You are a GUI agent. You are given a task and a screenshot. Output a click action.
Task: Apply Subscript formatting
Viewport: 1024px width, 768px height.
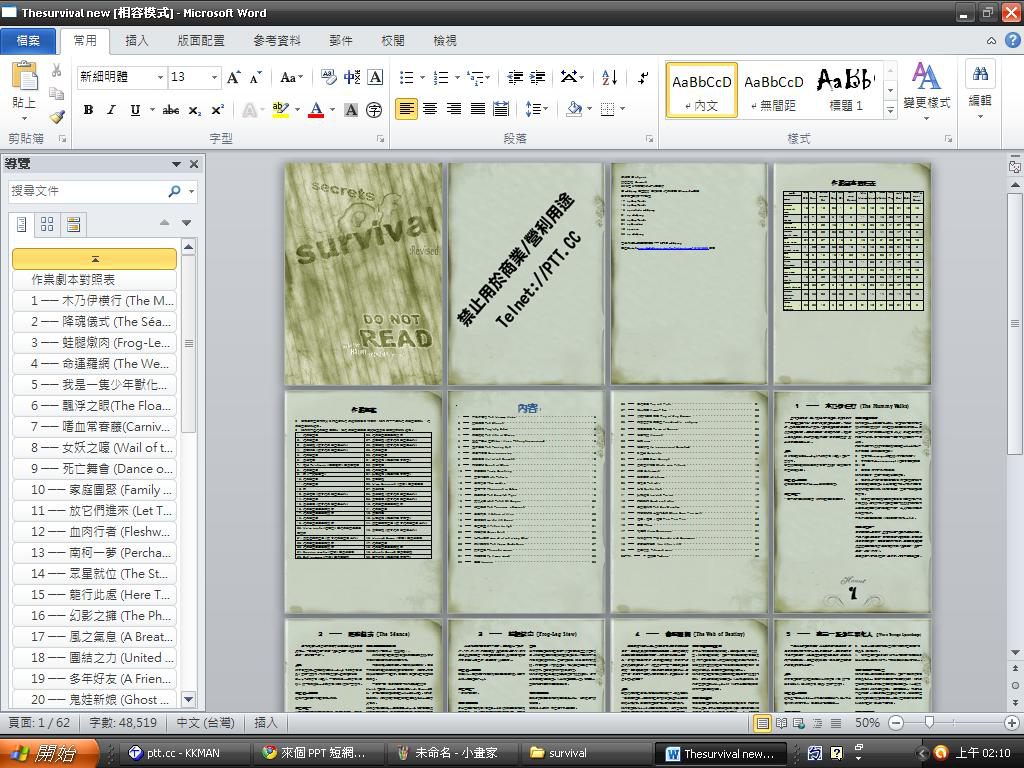[195, 110]
